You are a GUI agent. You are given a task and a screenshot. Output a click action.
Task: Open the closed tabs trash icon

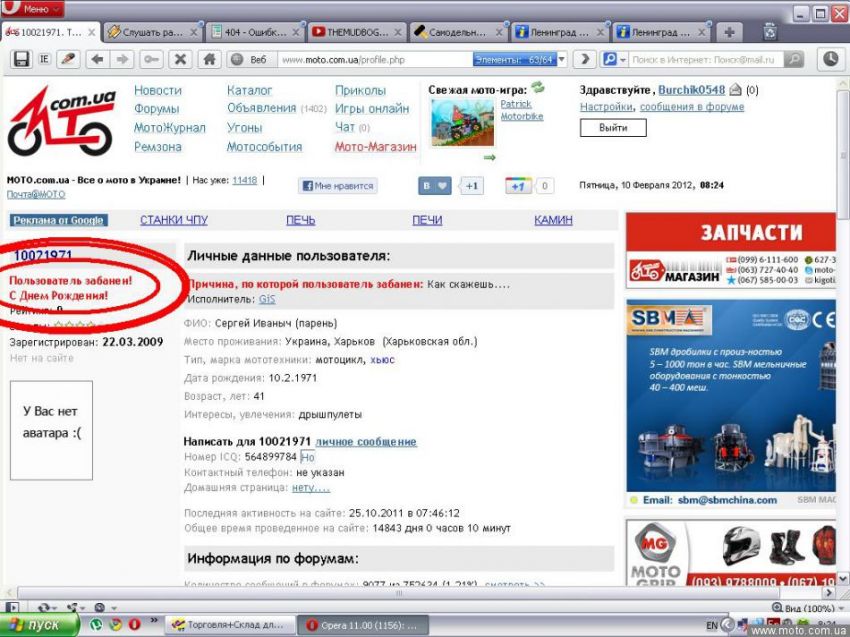point(770,32)
